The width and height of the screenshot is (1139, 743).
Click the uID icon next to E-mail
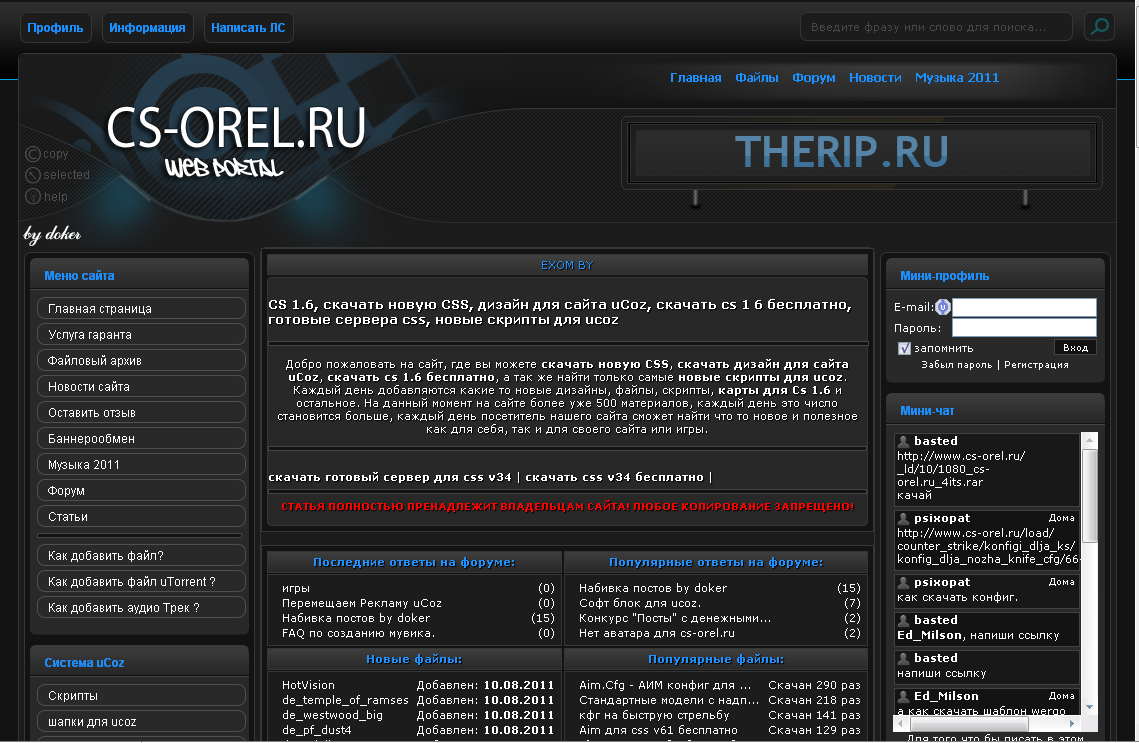coord(943,307)
